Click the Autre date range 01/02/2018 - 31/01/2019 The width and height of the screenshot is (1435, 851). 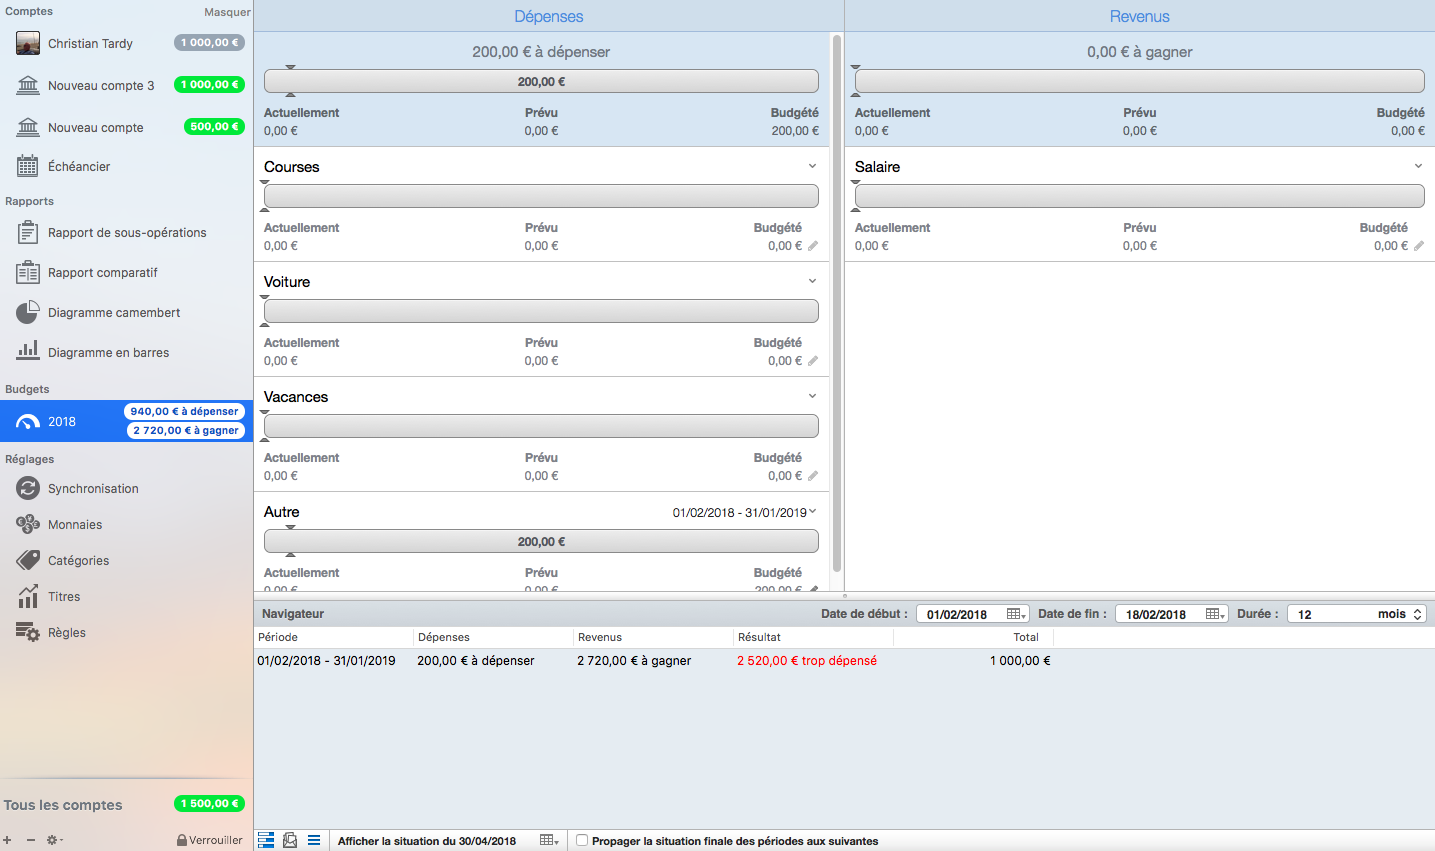[x=739, y=512]
